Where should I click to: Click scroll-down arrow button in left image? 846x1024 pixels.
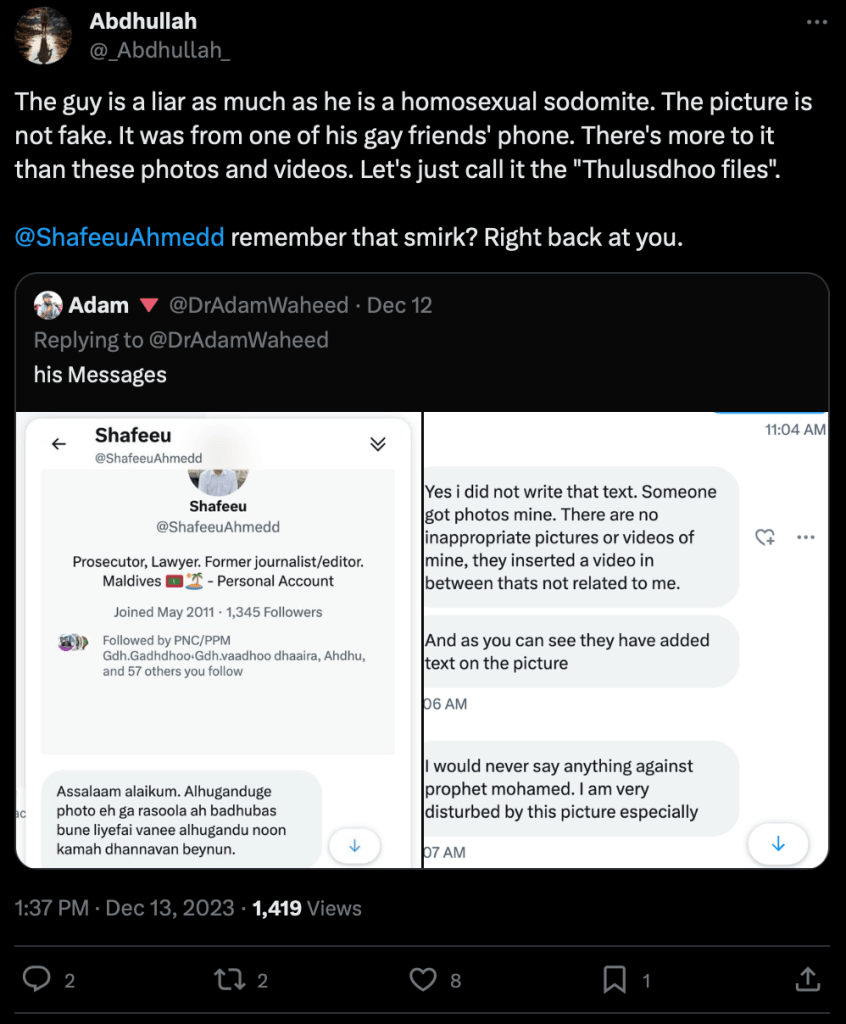pos(354,845)
